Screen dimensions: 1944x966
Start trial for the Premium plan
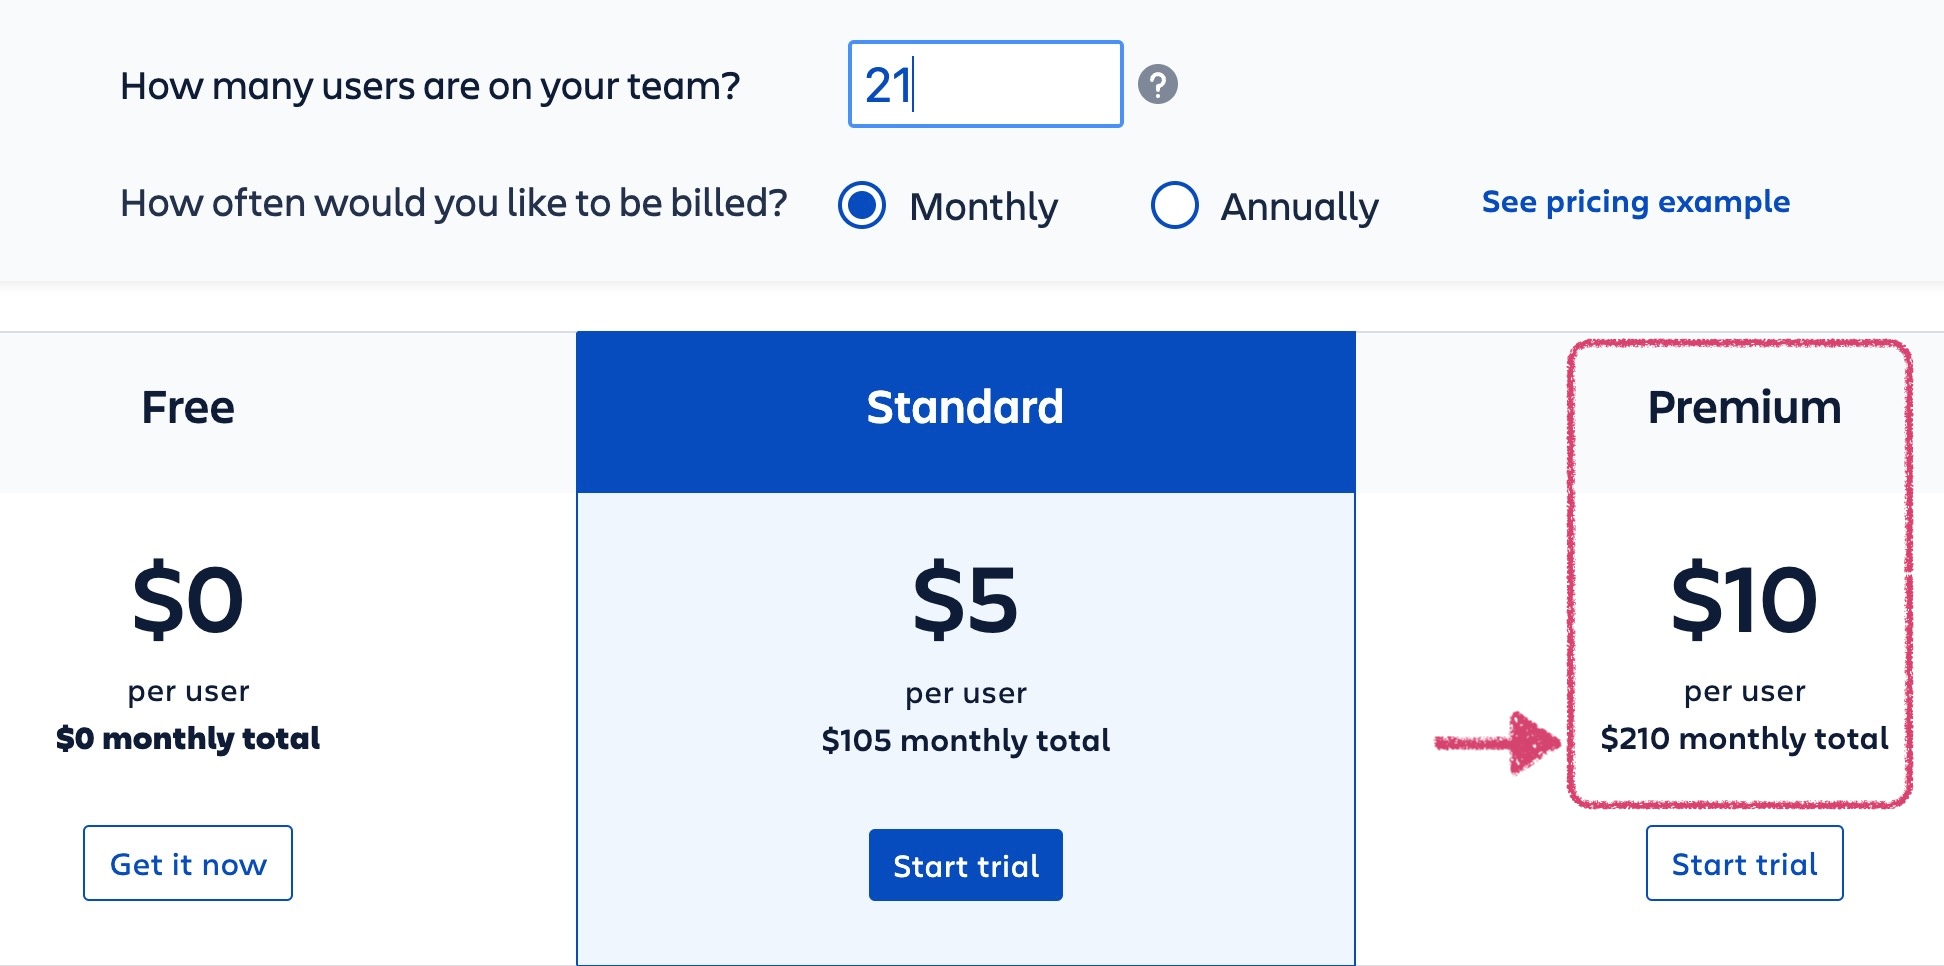[x=1744, y=863]
